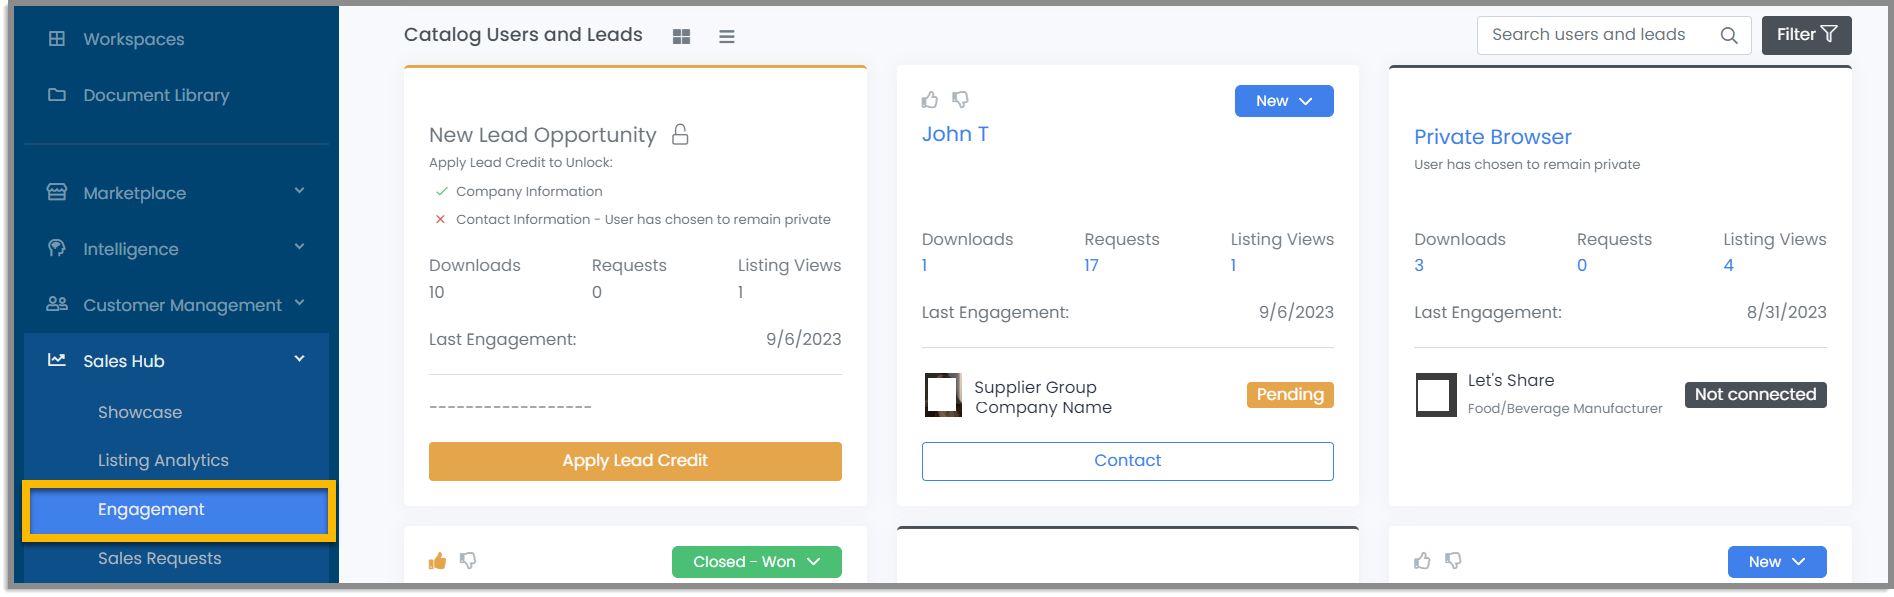Click Let's Share company logo thumbnail
Viewport: 1894px width, 597px height.
(x=1436, y=394)
